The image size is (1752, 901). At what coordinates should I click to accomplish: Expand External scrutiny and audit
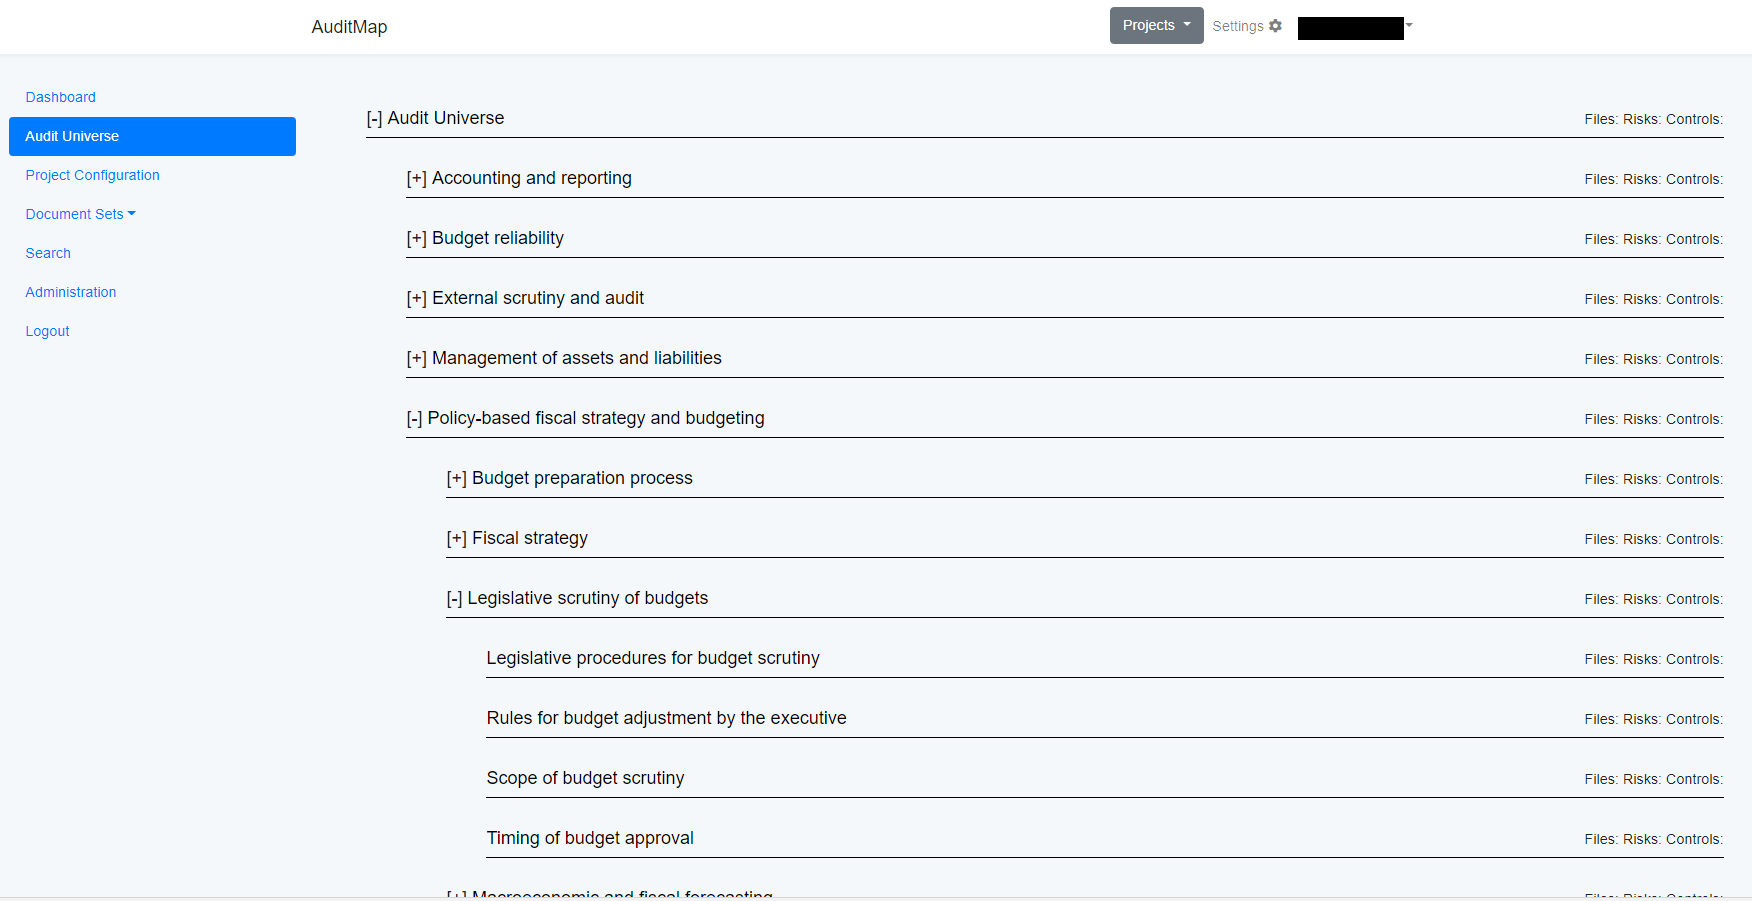(416, 299)
